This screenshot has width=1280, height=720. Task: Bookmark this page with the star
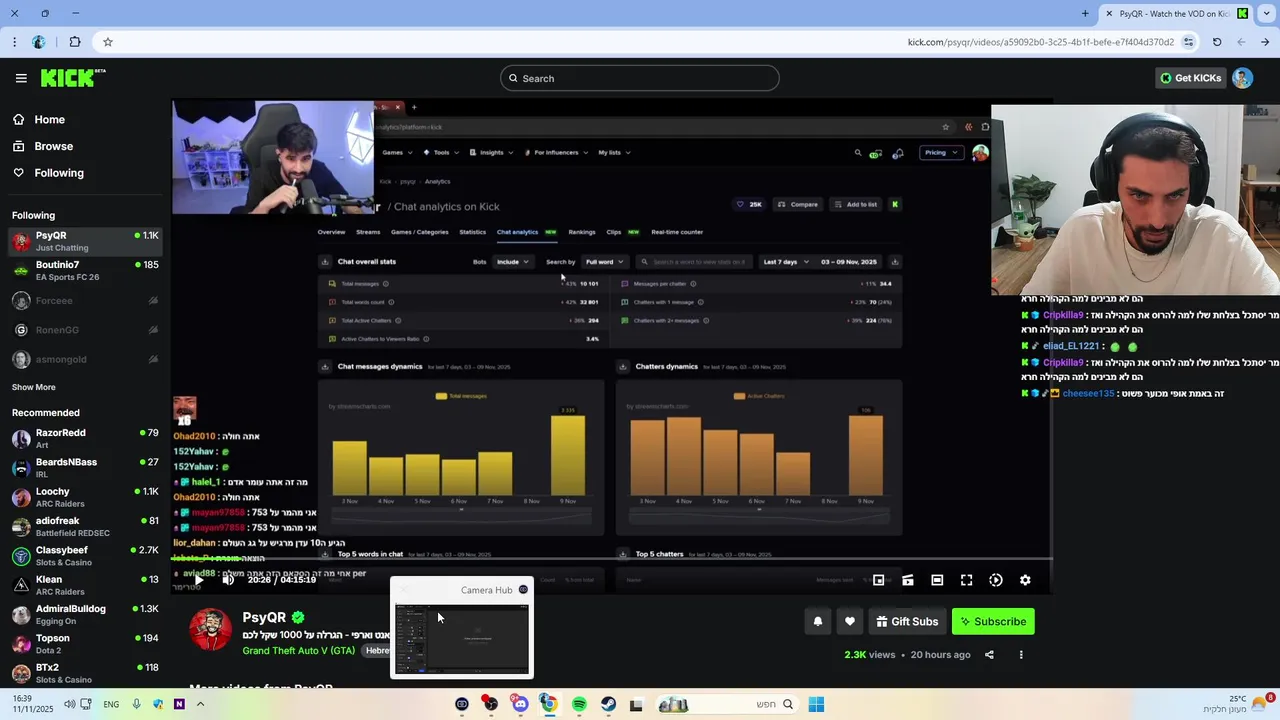click(107, 42)
